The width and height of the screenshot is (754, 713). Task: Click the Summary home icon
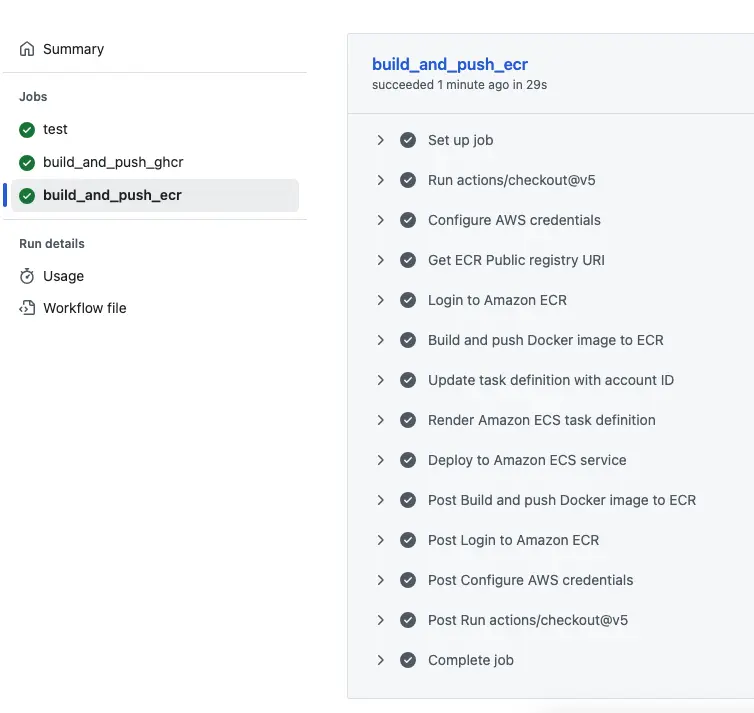click(27, 49)
